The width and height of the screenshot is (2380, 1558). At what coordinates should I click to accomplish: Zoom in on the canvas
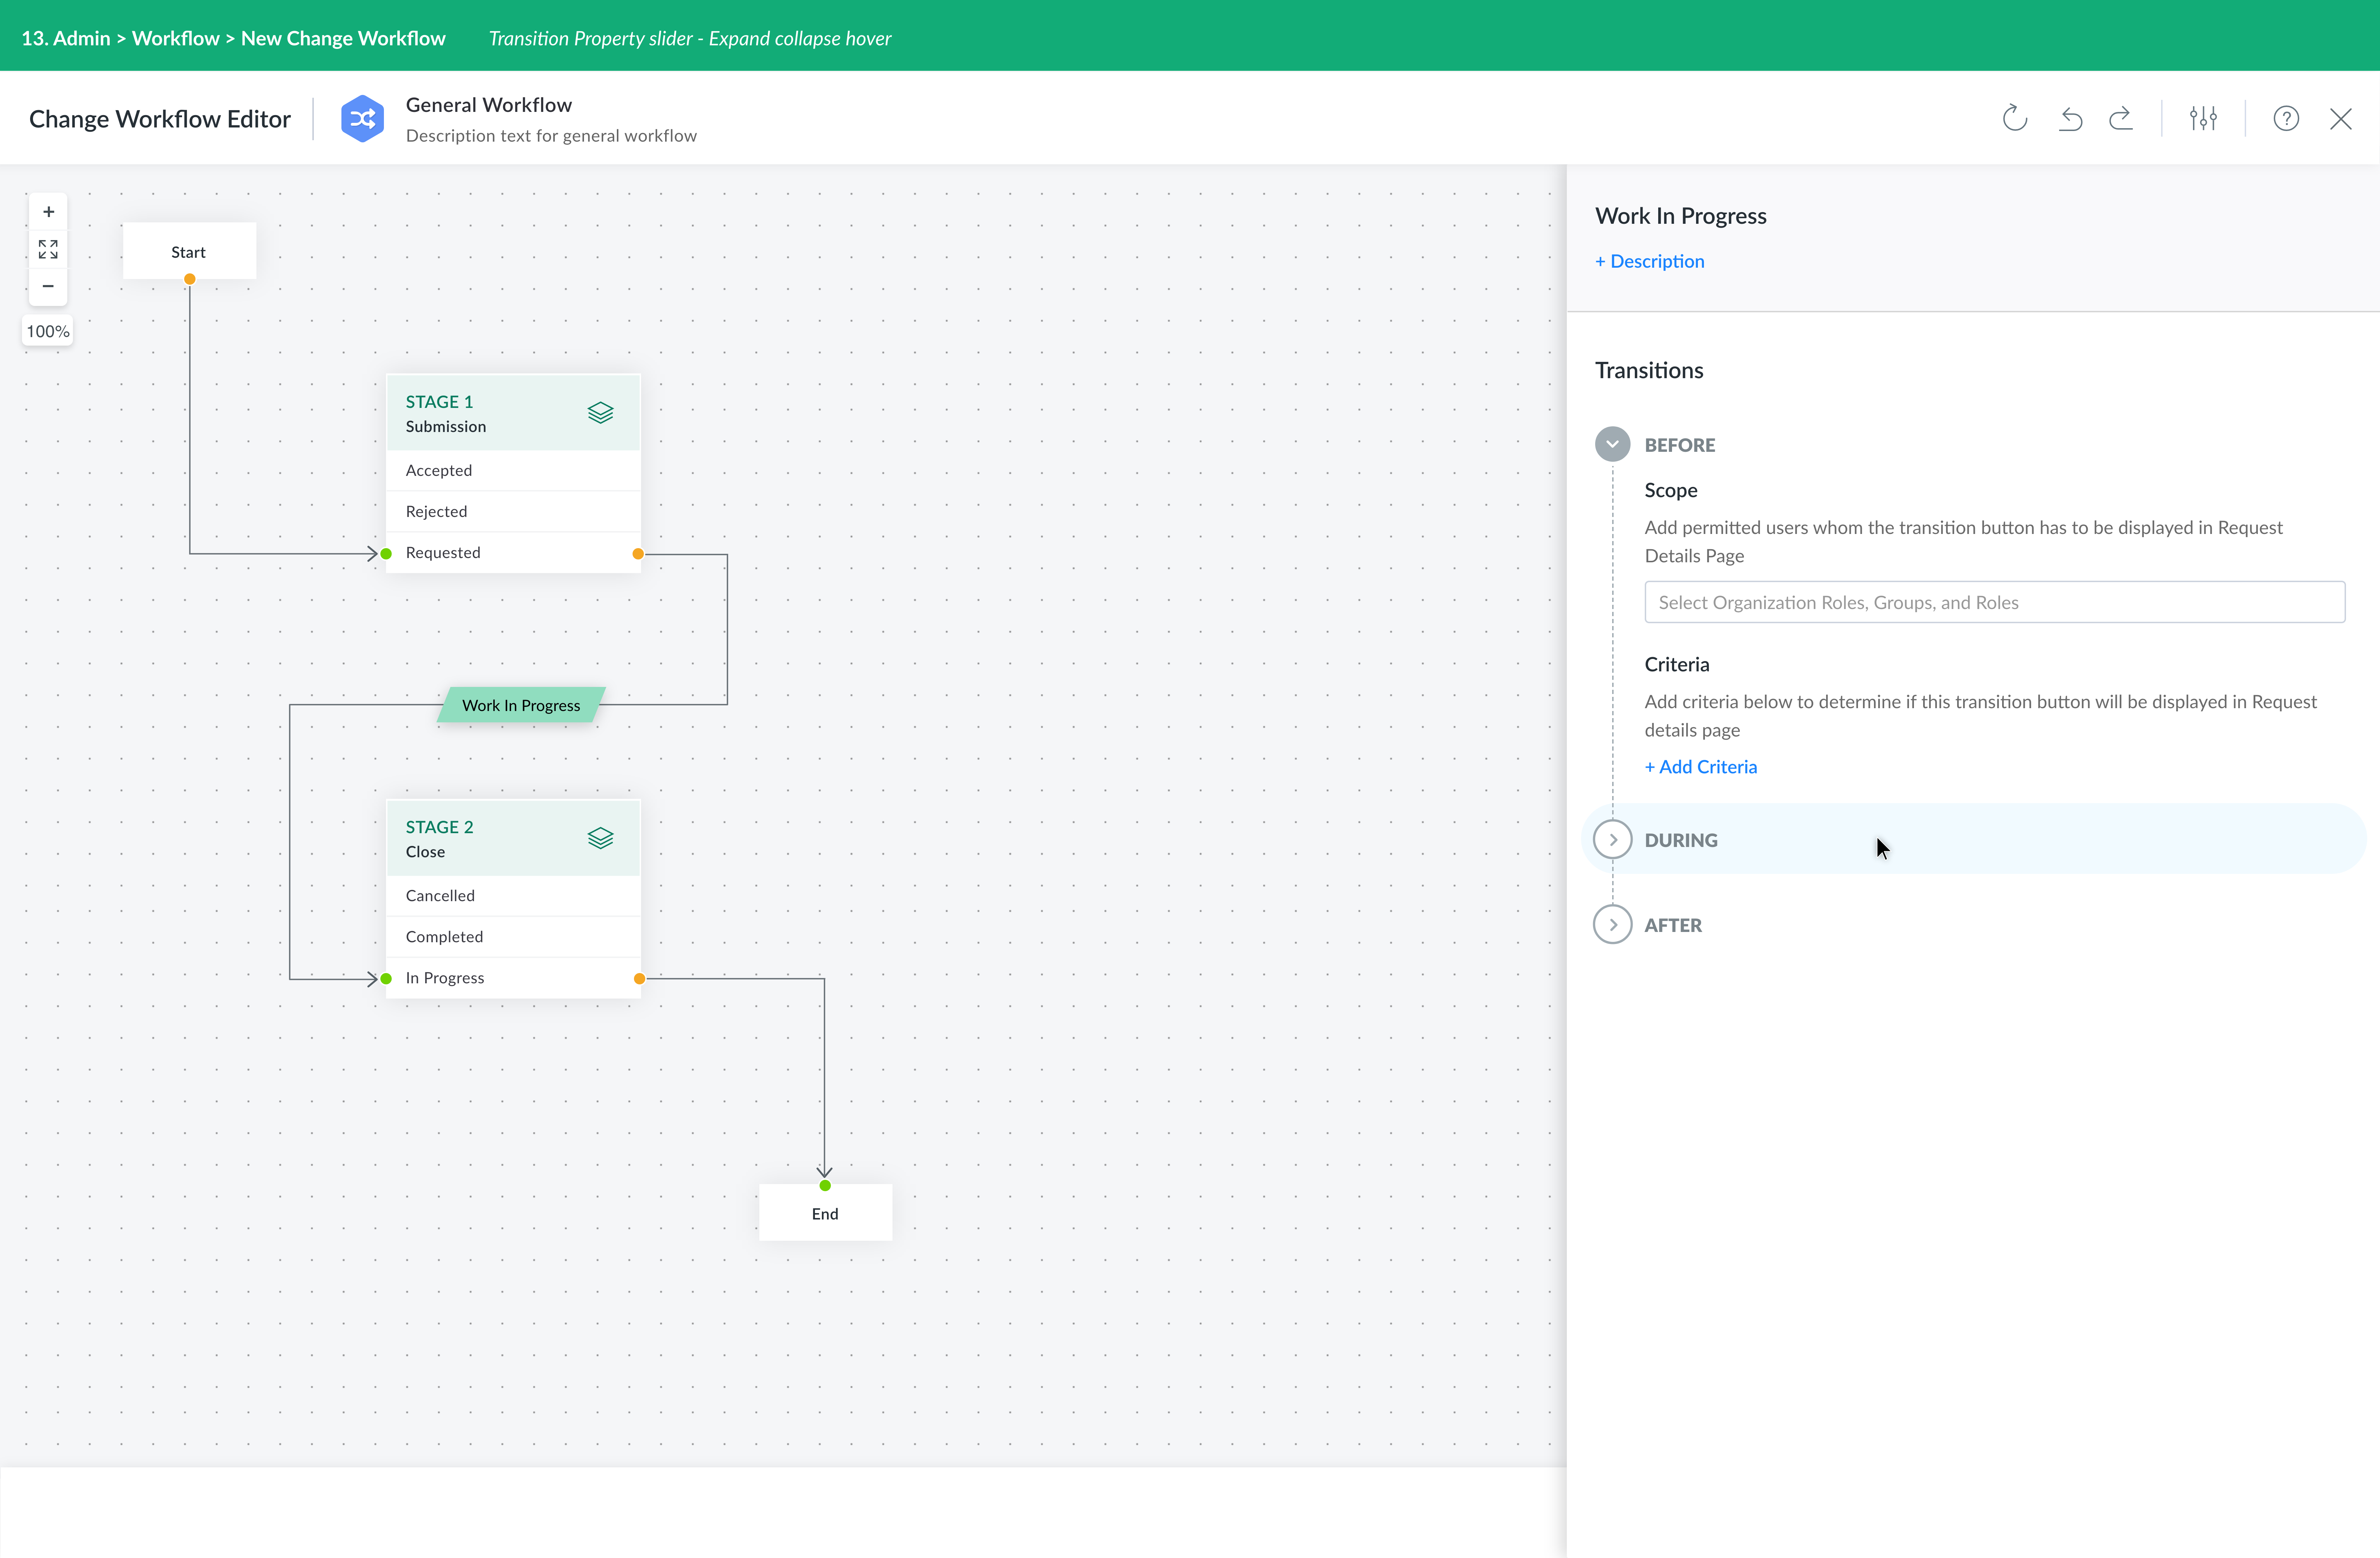(48, 212)
